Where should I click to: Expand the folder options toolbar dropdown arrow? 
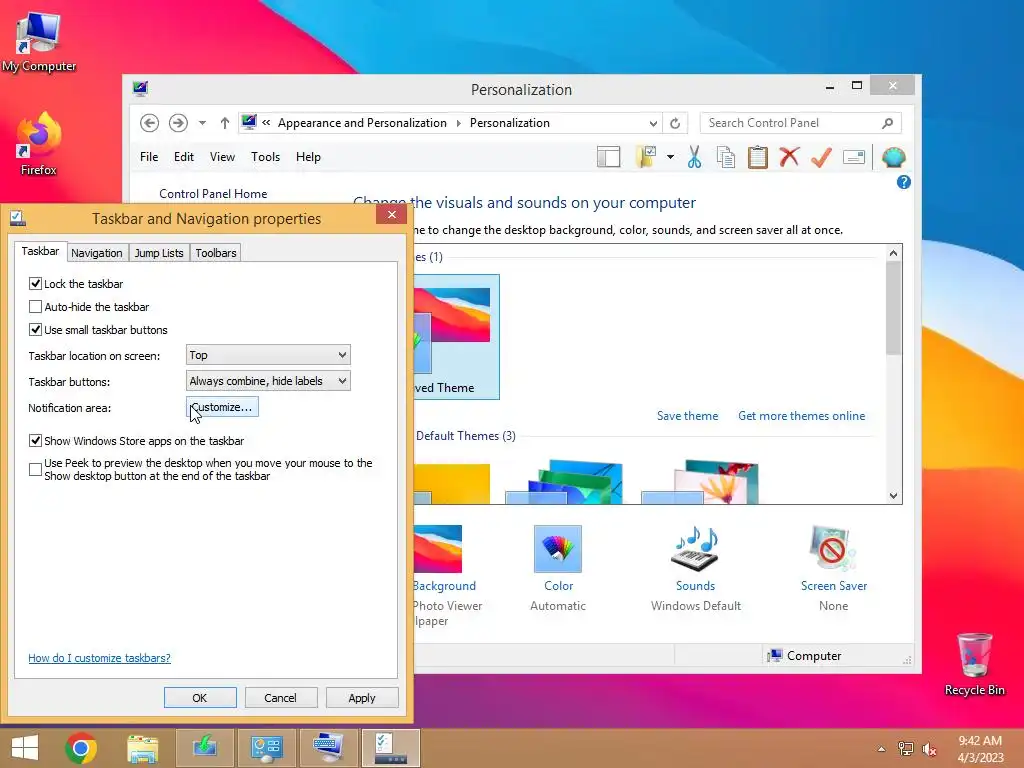pyautogui.click(x=670, y=157)
